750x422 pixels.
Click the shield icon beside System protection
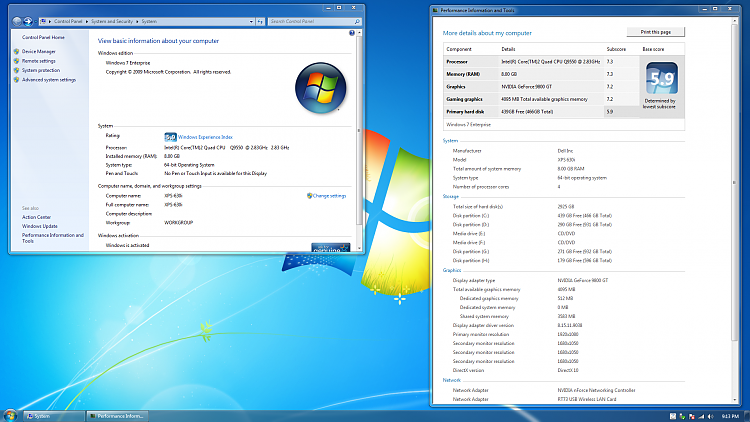point(16,70)
